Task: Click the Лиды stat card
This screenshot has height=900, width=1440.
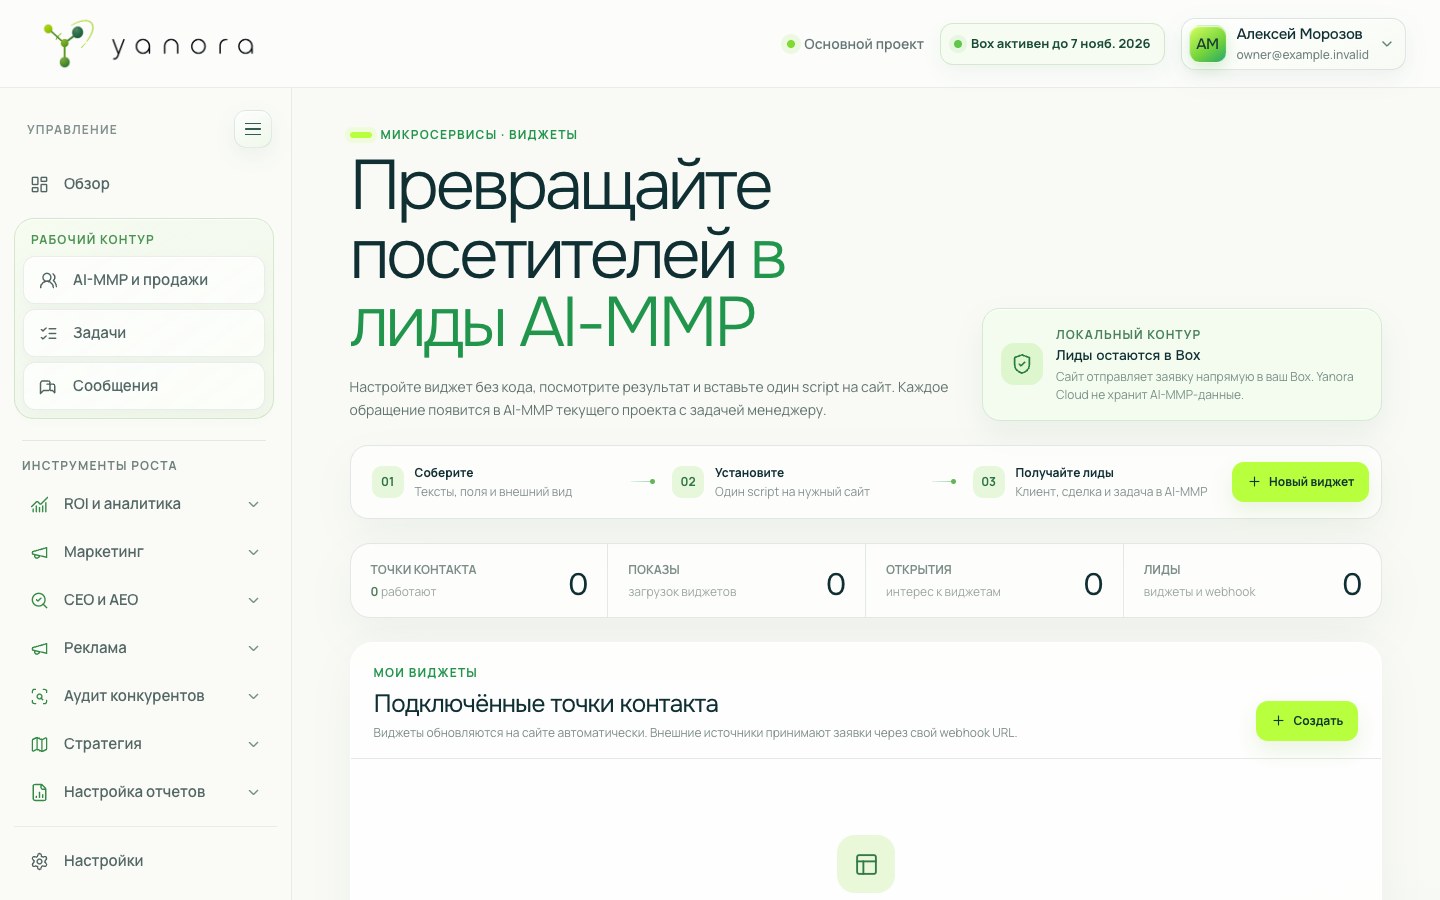Action: 1252,581
